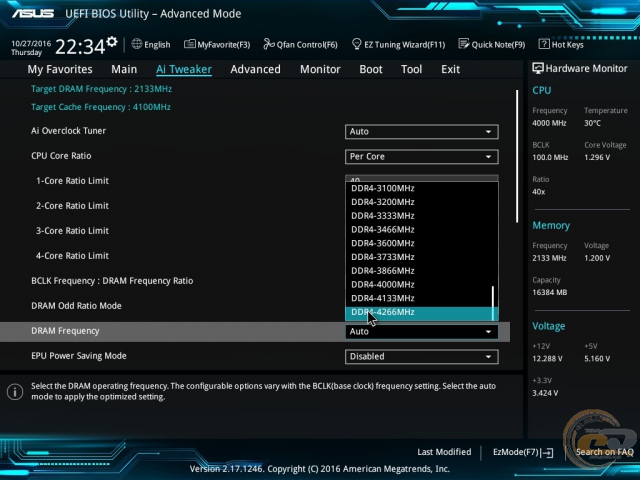Select the 4-Core Ratio Limit row

tap(72, 256)
